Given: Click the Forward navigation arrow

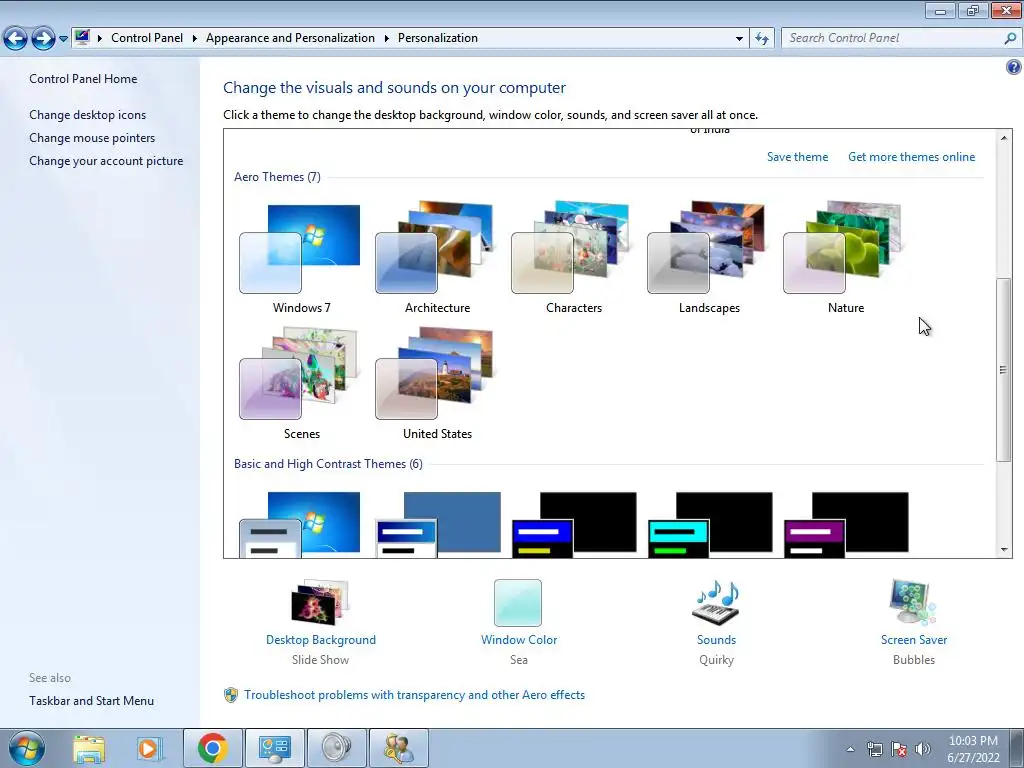Looking at the screenshot, I should click(x=43, y=39).
